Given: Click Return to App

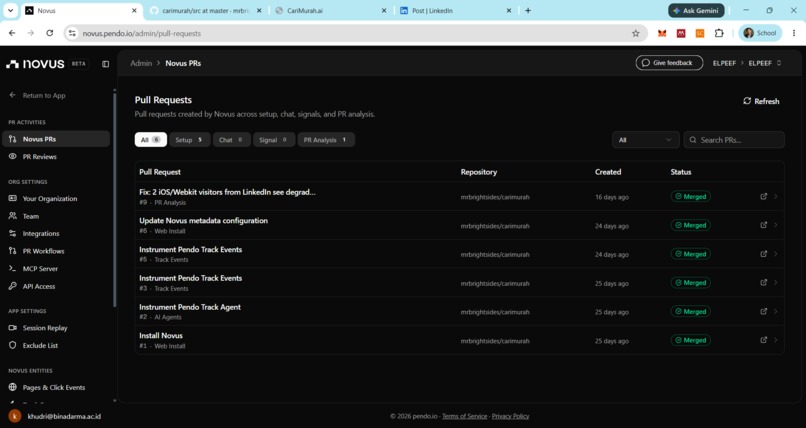Looking at the screenshot, I should coord(38,96).
